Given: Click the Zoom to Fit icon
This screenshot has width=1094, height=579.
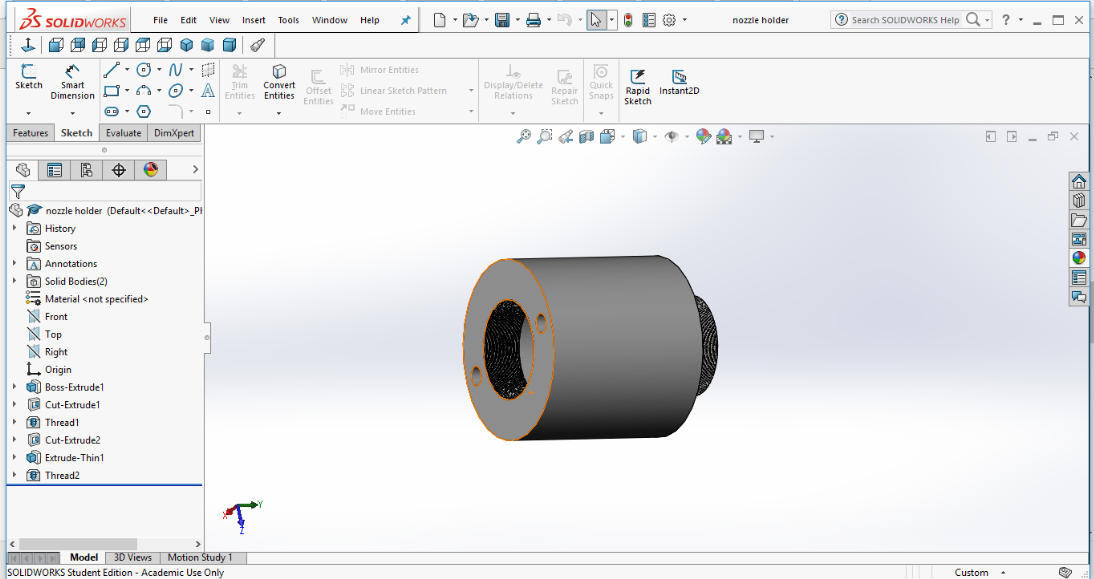Looking at the screenshot, I should coord(523,137).
